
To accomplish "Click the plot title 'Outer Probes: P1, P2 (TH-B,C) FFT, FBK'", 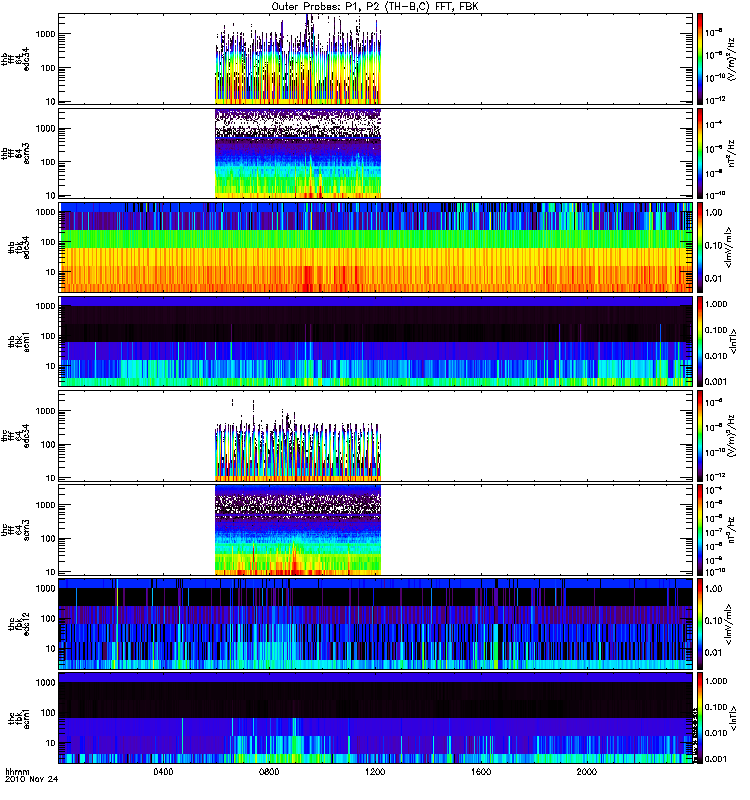I will (x=375, y=7).
